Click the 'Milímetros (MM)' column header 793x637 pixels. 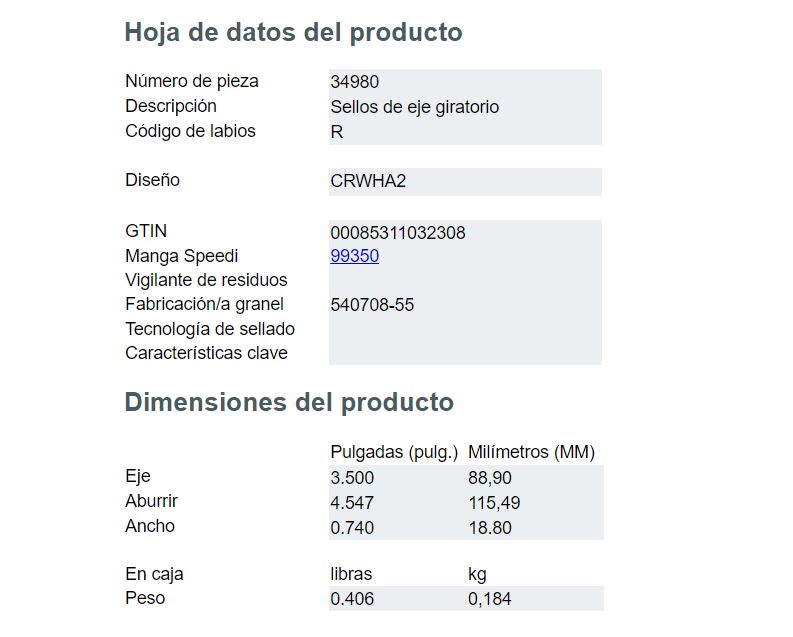point(532,452)
